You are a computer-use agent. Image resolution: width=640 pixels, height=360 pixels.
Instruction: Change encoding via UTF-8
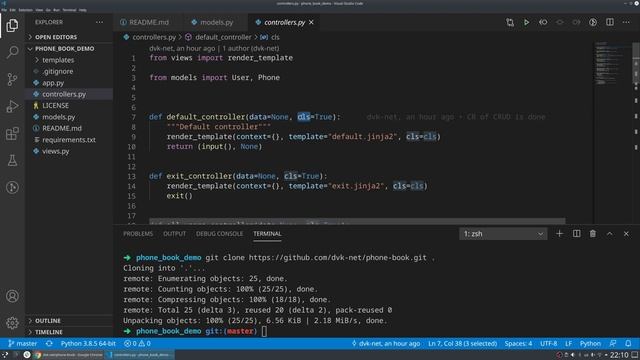[548, 344]
